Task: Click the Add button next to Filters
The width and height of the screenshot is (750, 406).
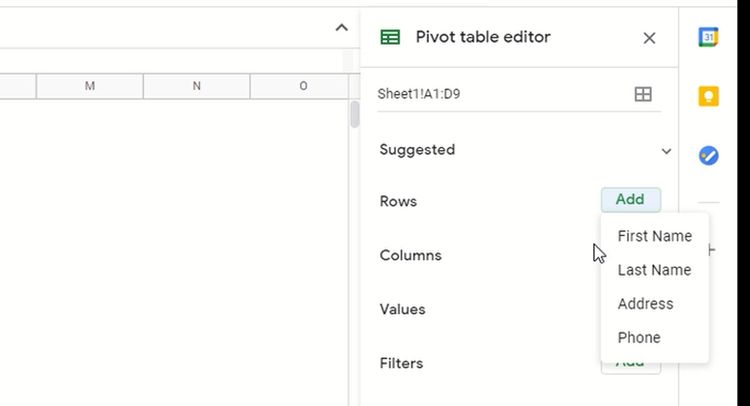Action: click(630, 365)
